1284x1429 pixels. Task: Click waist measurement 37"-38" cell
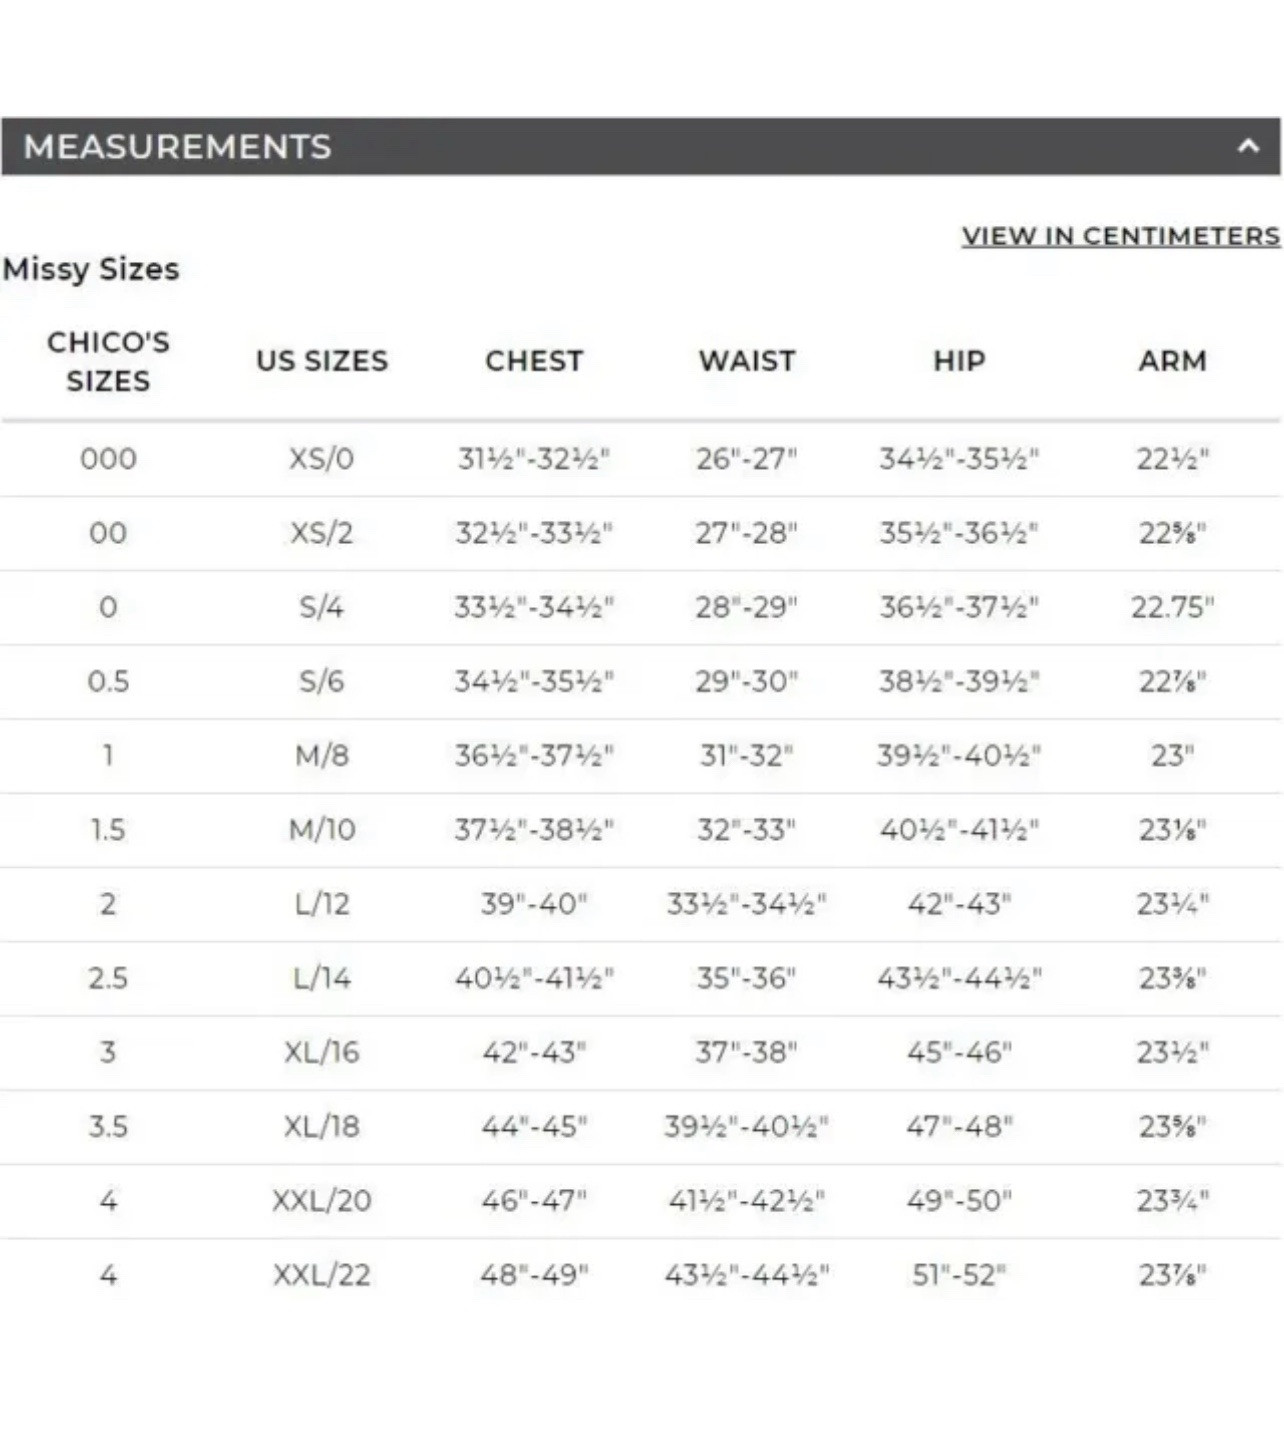pyautogui.click(x=747, y=1052)
